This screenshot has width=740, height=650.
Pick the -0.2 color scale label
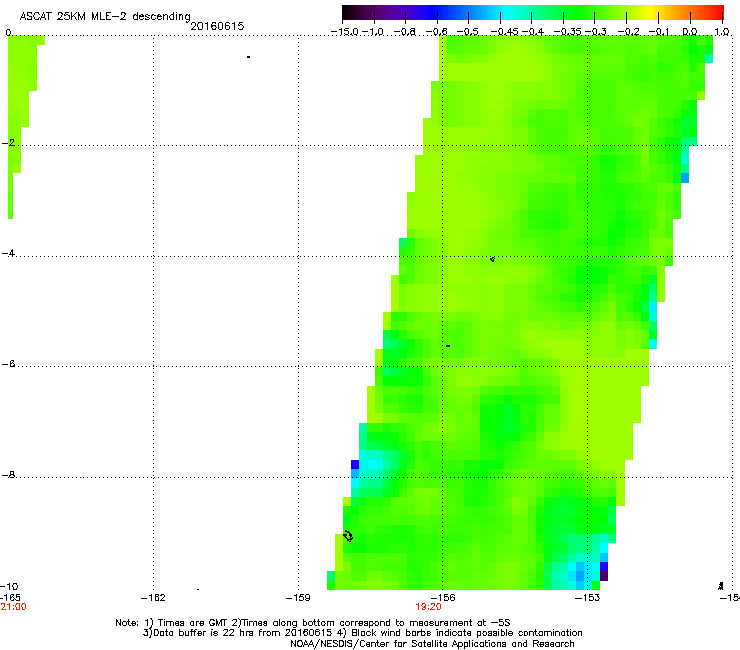[629, 32]
